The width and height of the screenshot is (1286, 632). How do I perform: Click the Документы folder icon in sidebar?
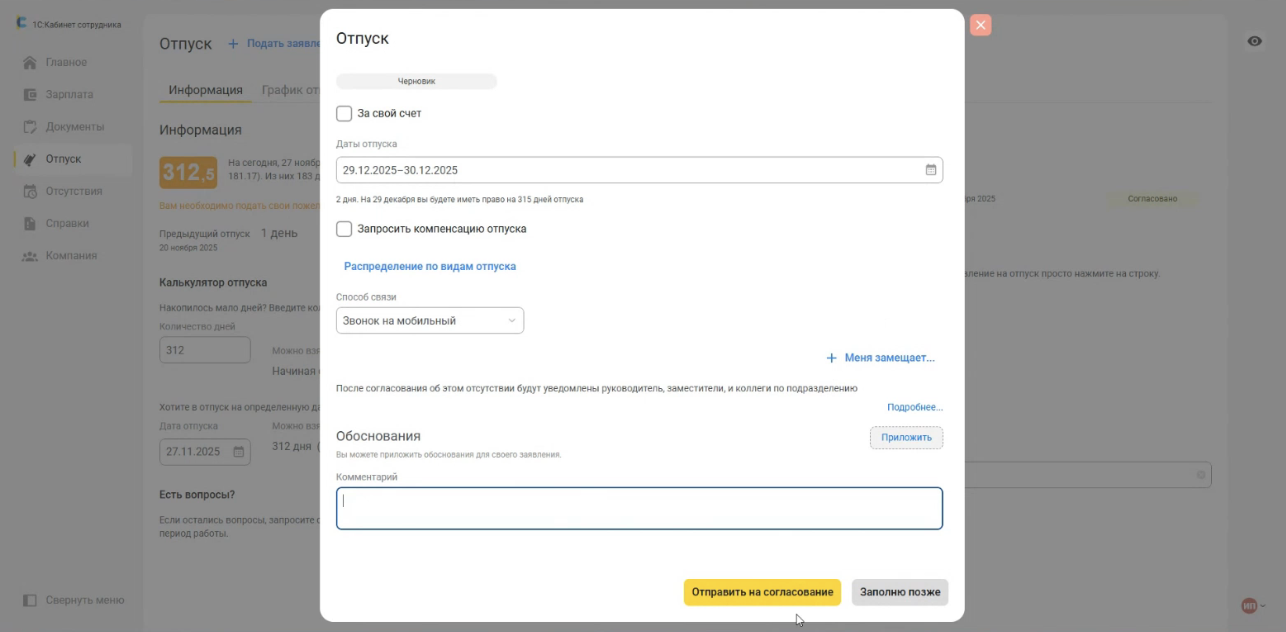[x=30, y=127]
